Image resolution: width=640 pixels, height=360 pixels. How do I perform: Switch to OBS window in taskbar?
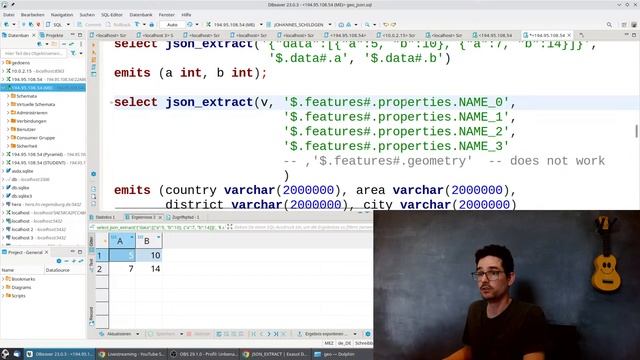[x=203, y=354]
